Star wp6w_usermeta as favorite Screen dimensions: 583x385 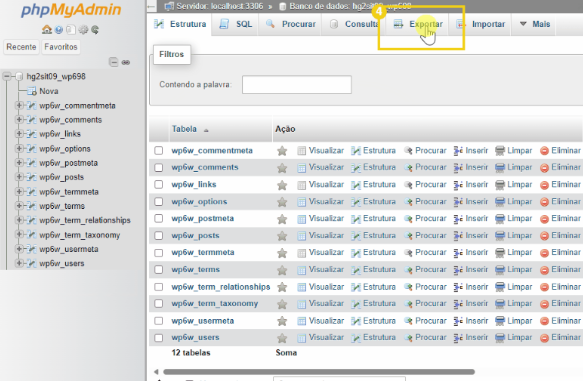click(x=282, y=321)
